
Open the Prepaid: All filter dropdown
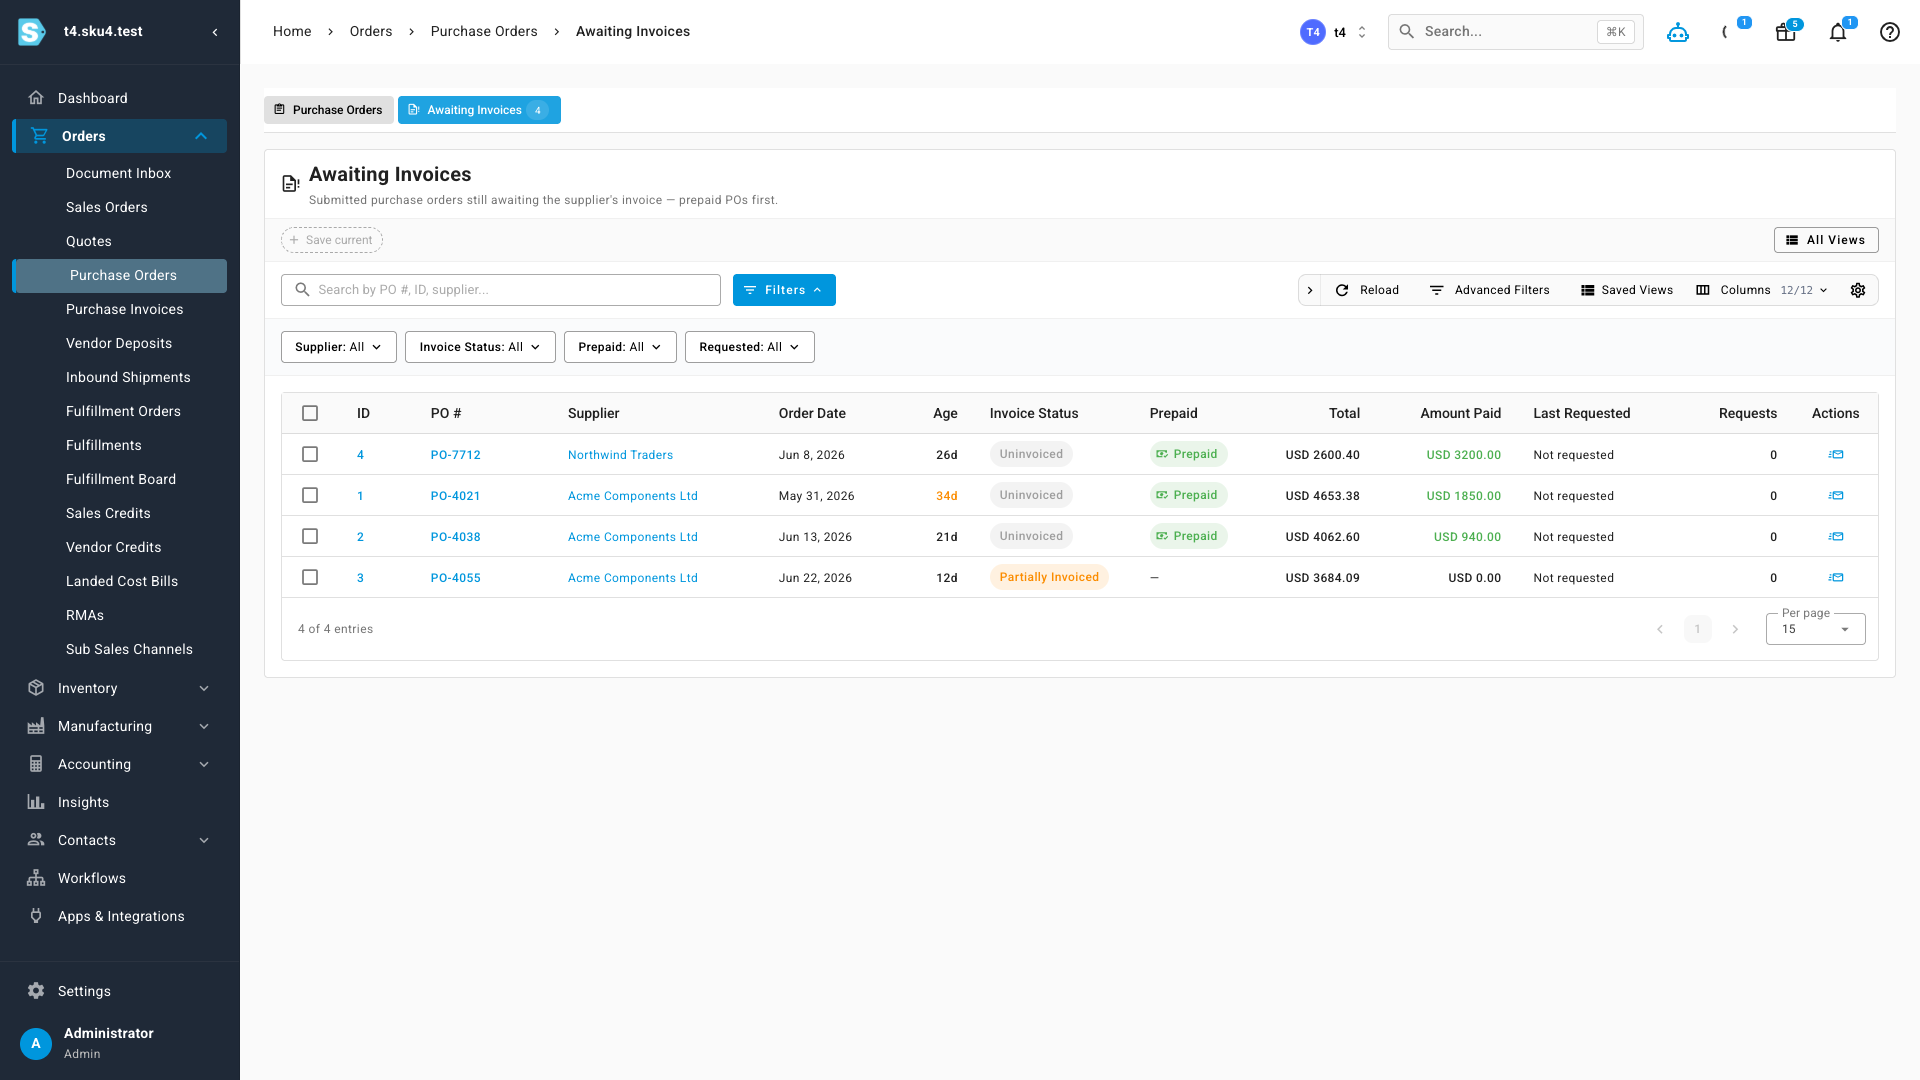pos(620,347)
